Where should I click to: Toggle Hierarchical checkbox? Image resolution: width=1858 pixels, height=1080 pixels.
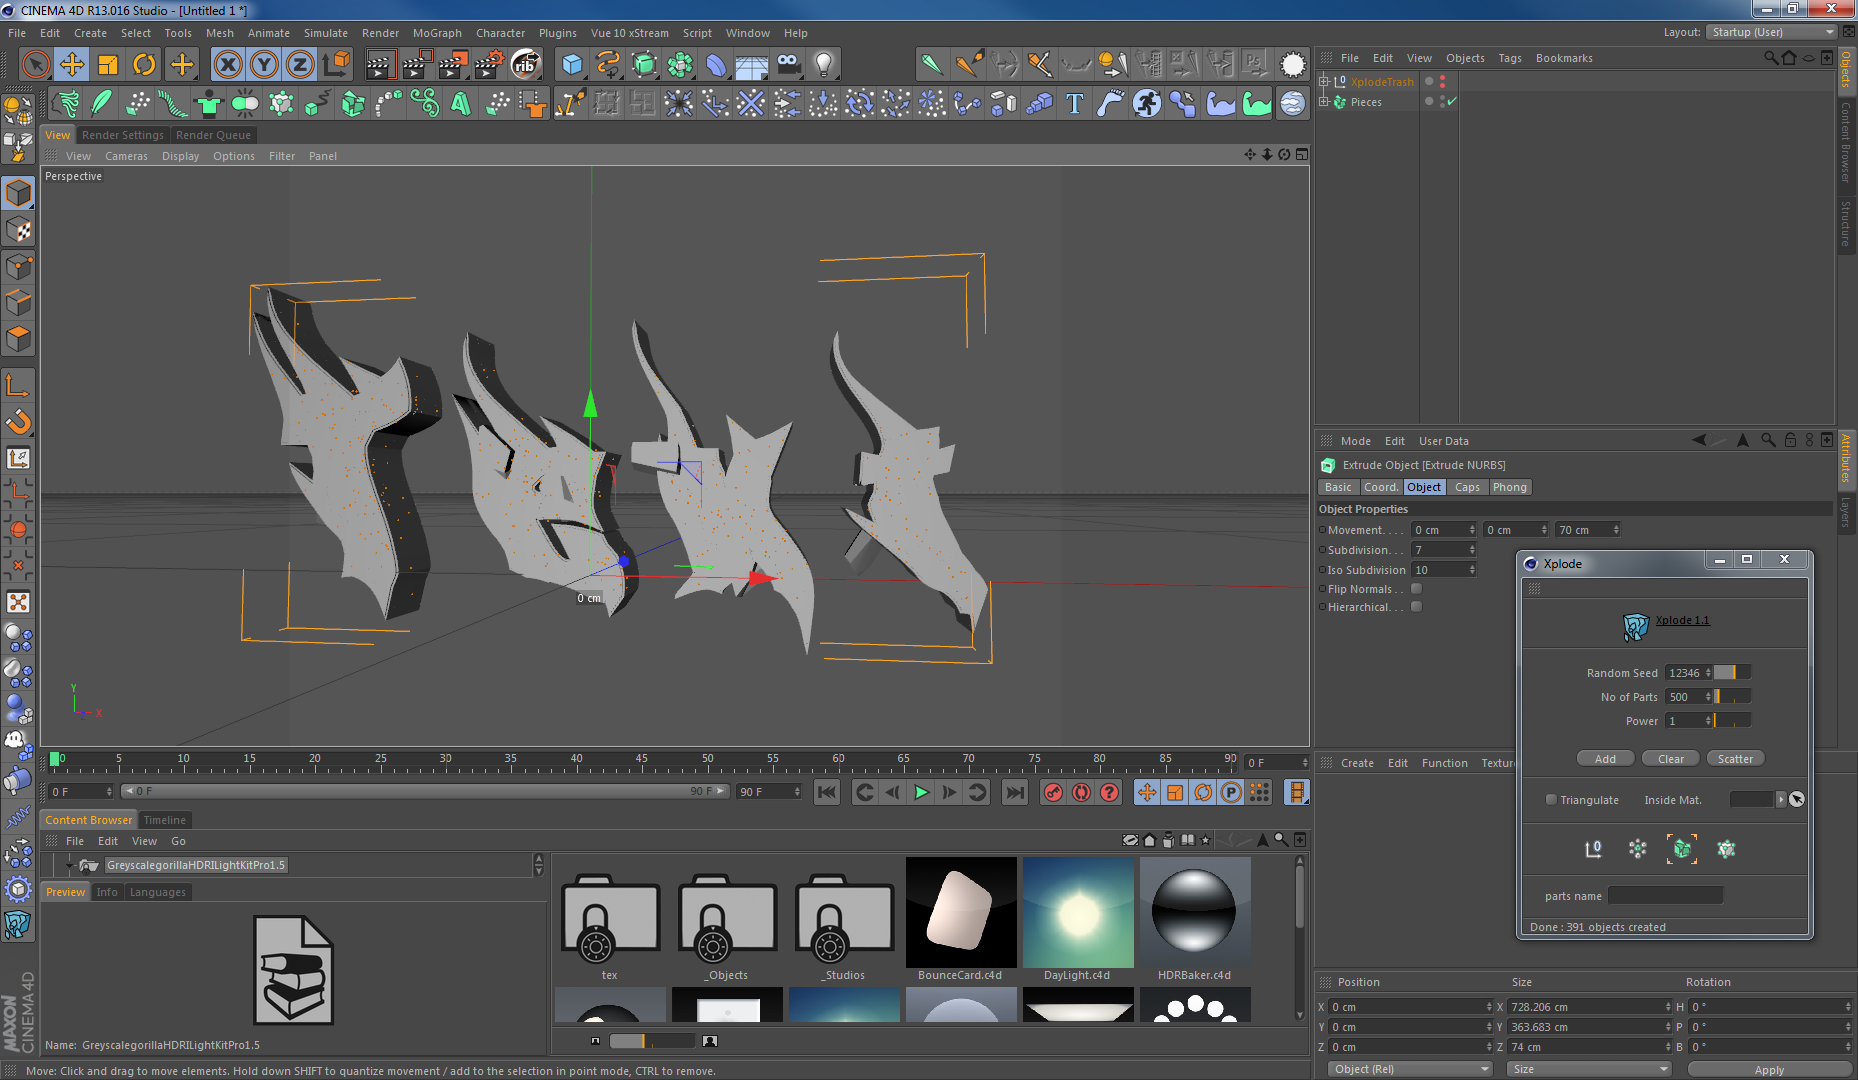coord(1416,607)
